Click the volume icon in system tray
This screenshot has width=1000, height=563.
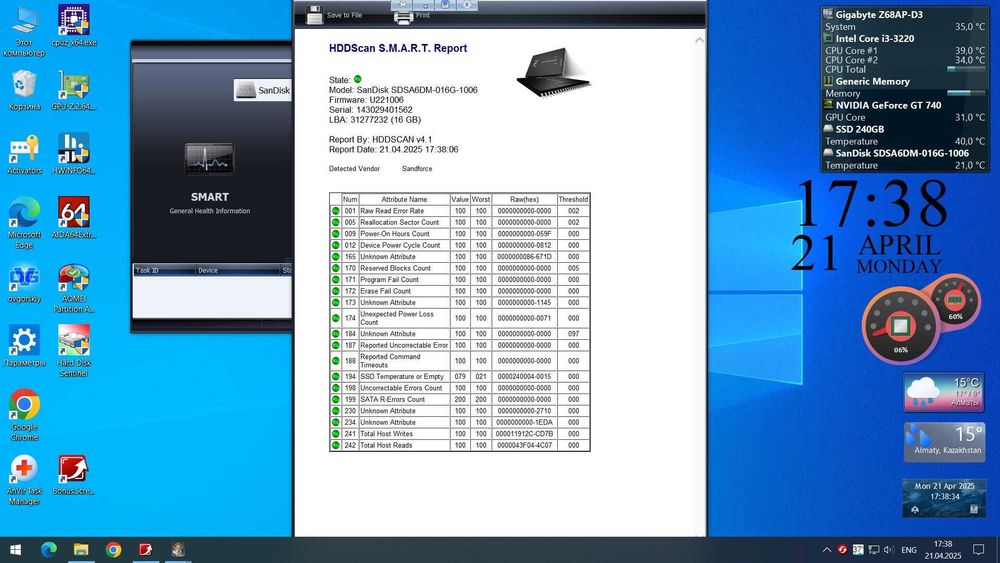889,550
